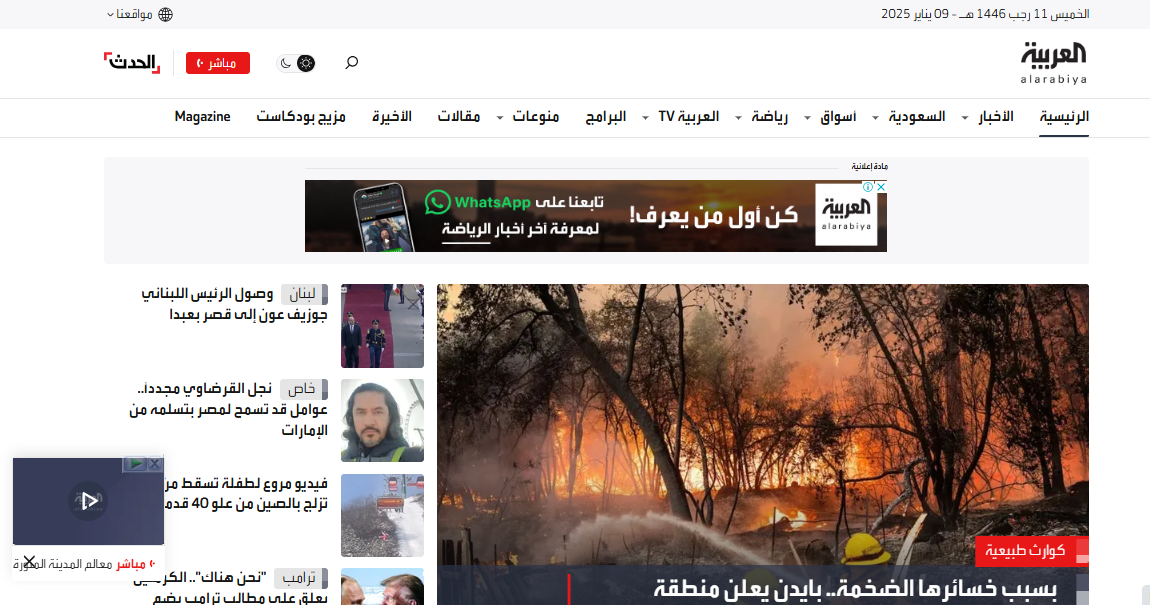The image size is (1150, 605).
Task: Click the لبنان tag label
Action: 304,295
